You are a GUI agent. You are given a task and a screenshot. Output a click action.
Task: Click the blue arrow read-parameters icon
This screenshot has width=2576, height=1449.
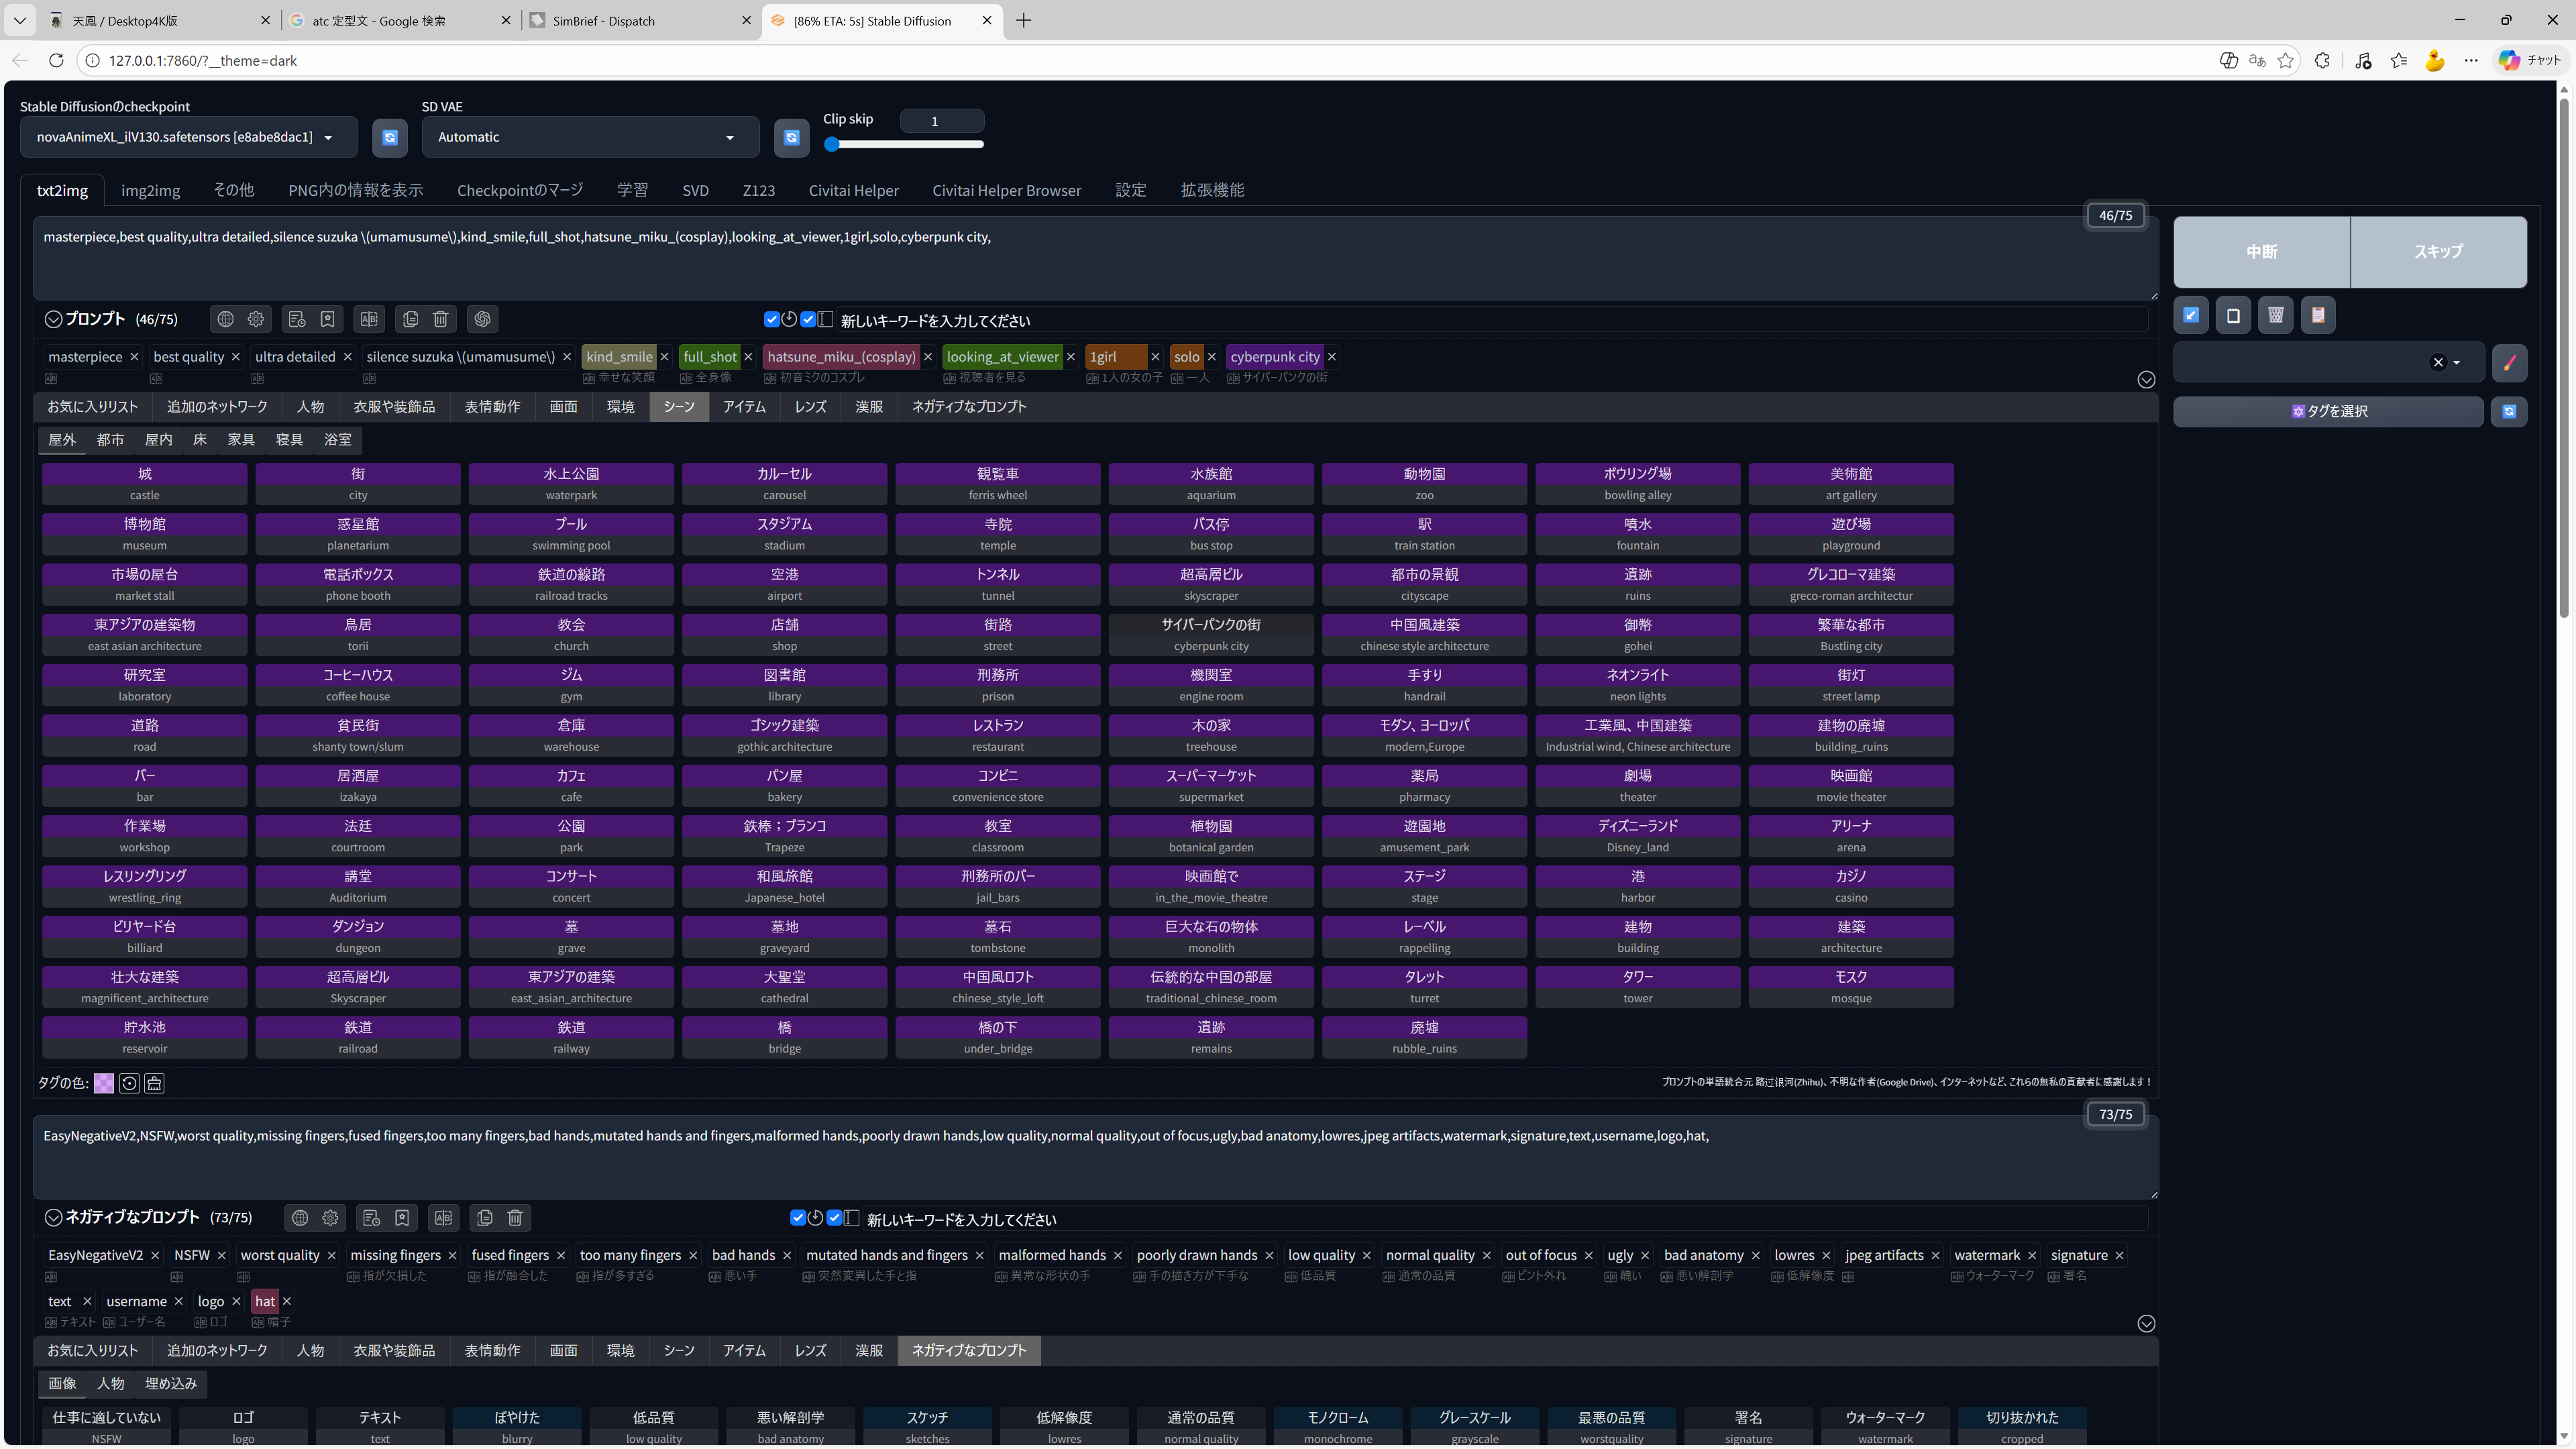(x=2191, y=315)
